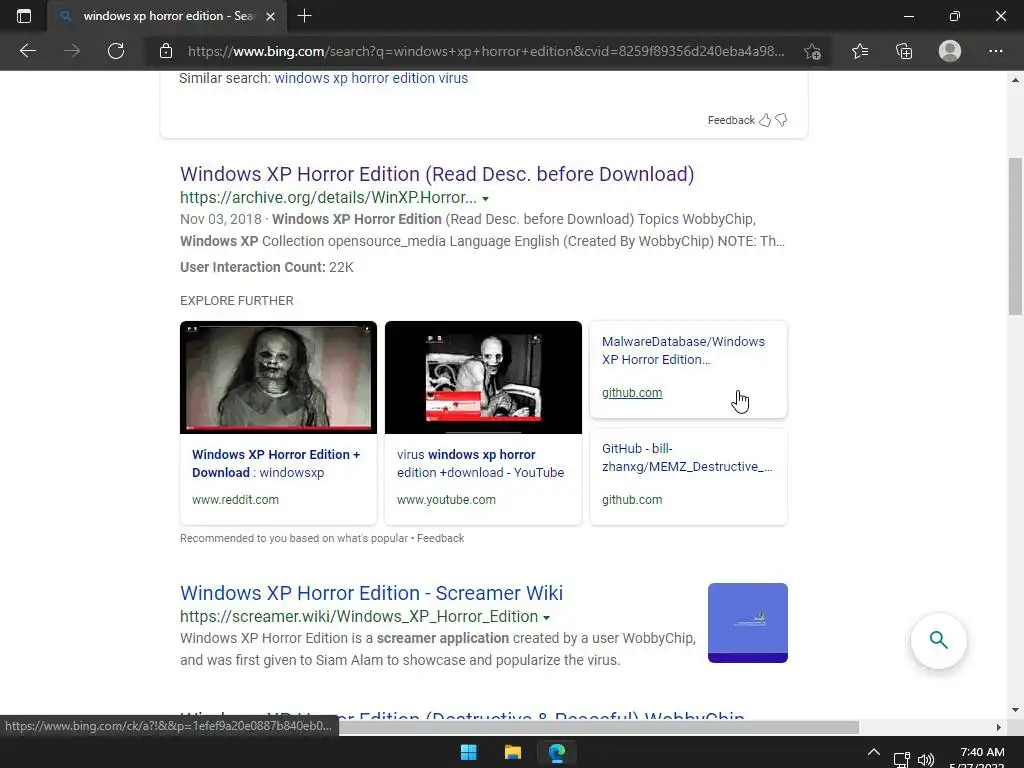This screenshot has height=768, width=1024.
Task: Open network status tray icon
Action: [x=902, y=760]
